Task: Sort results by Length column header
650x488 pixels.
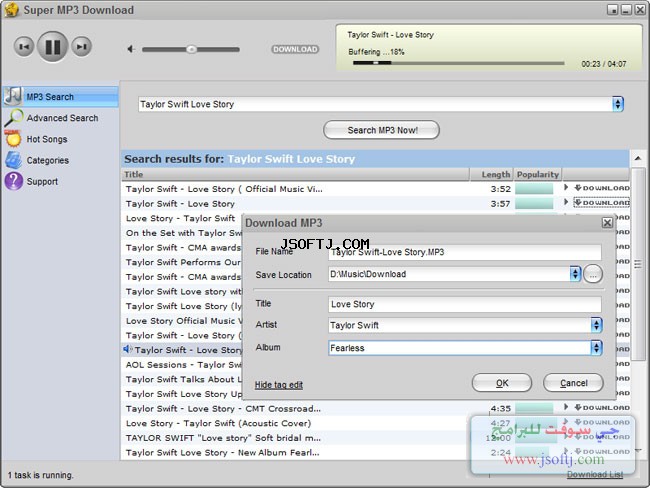Action: (x=492, y=175)
